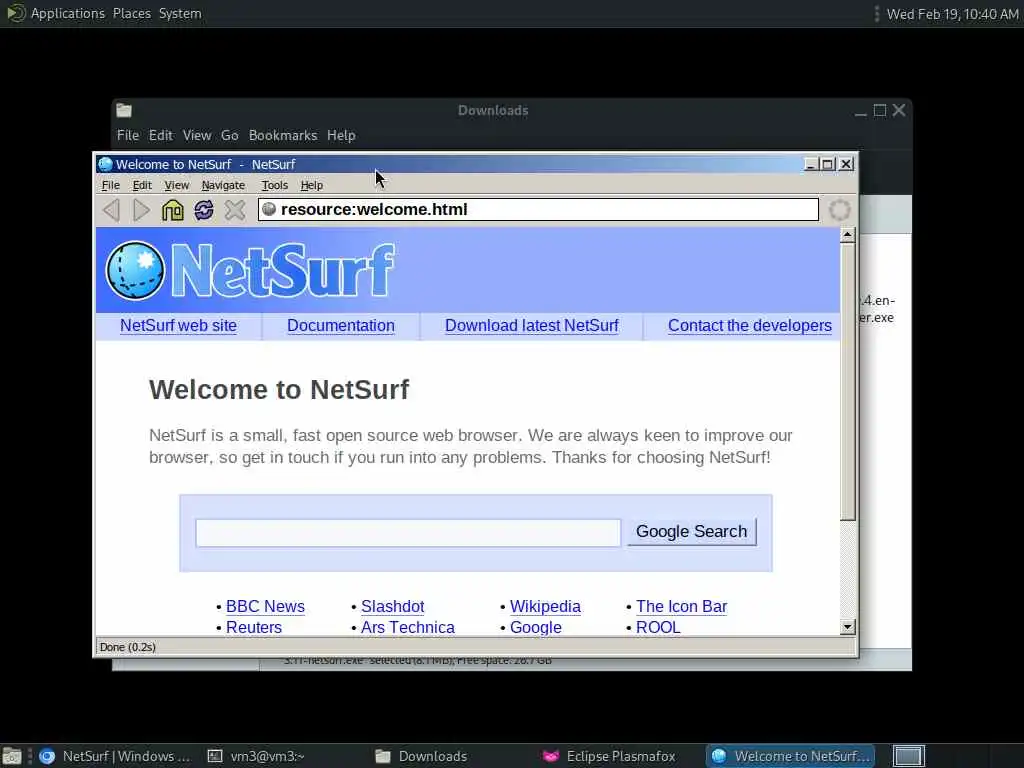Screen dimensions: 1024x768
Task: Minimize the Downloads file manager window
Action: (x=861, y=112)
